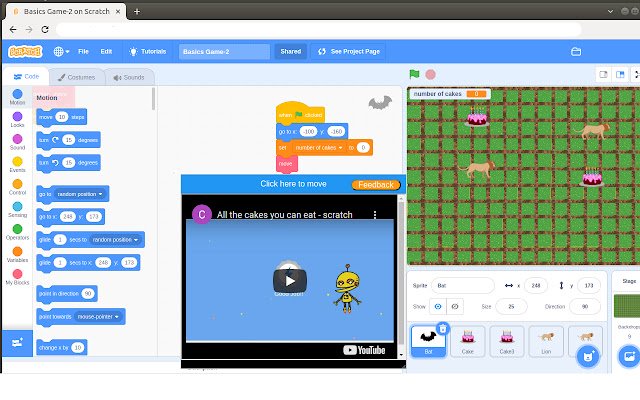Screen dimensions: 640x400
Task: Open number of cakes dropdown in set block
Action: [319, 148]
